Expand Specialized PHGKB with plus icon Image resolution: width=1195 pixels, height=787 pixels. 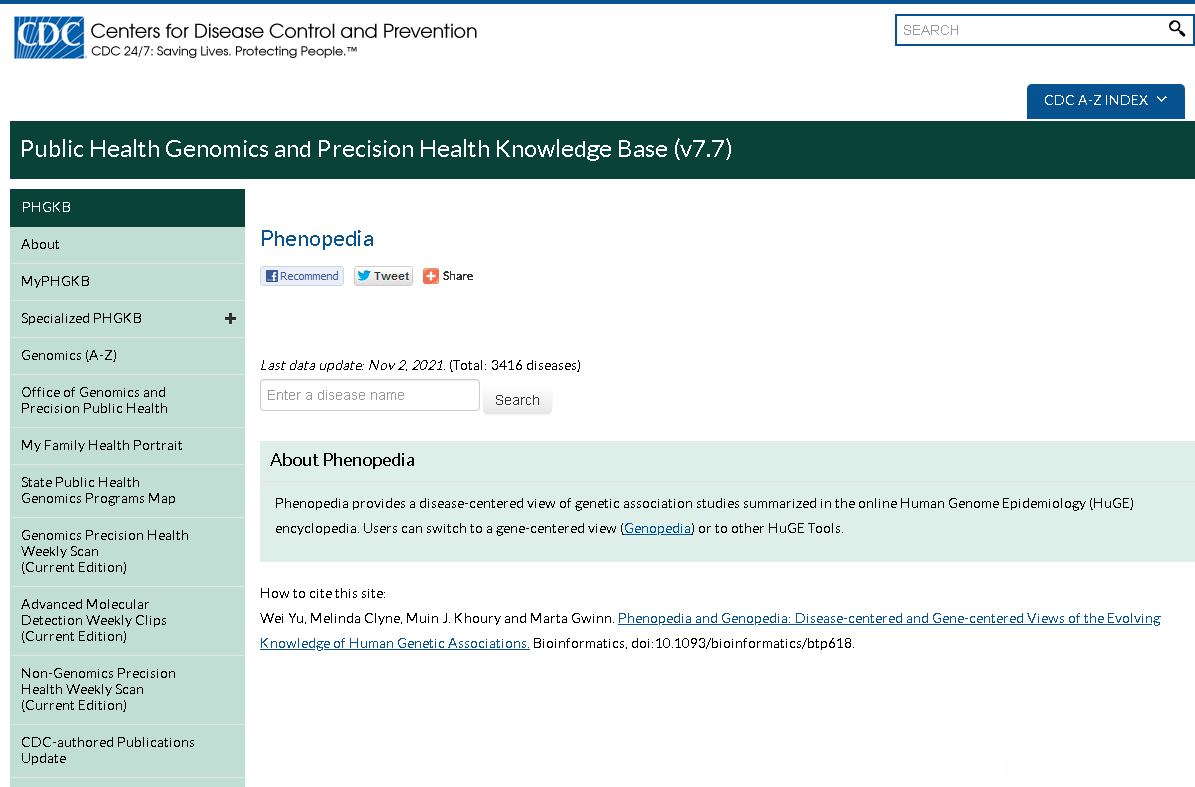coord(230,318)
